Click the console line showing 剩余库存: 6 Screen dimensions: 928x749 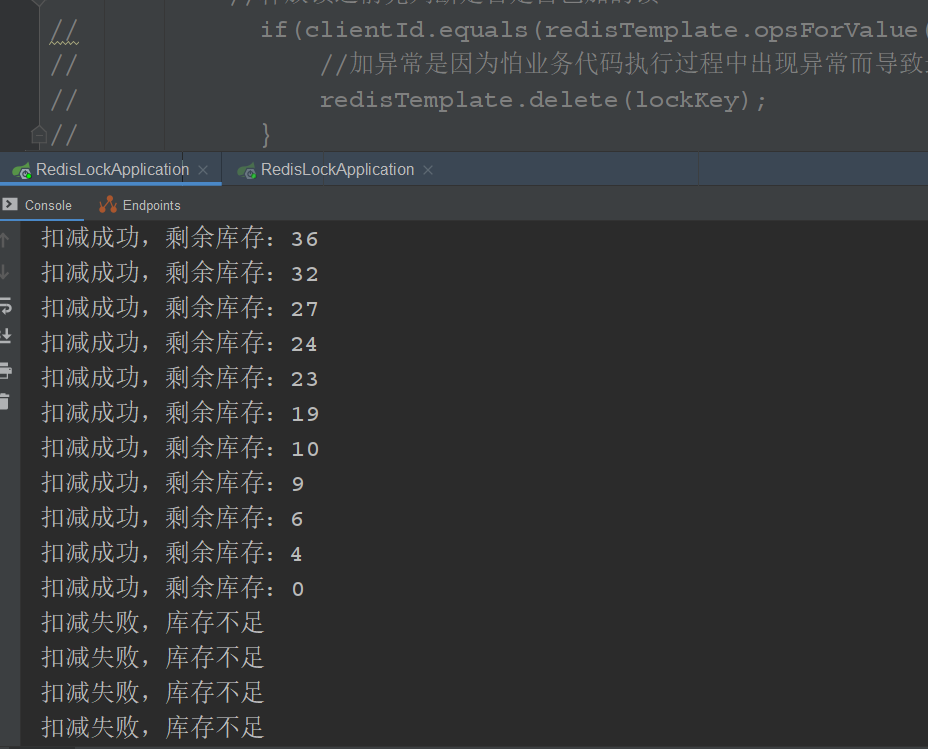pos(173,518)
